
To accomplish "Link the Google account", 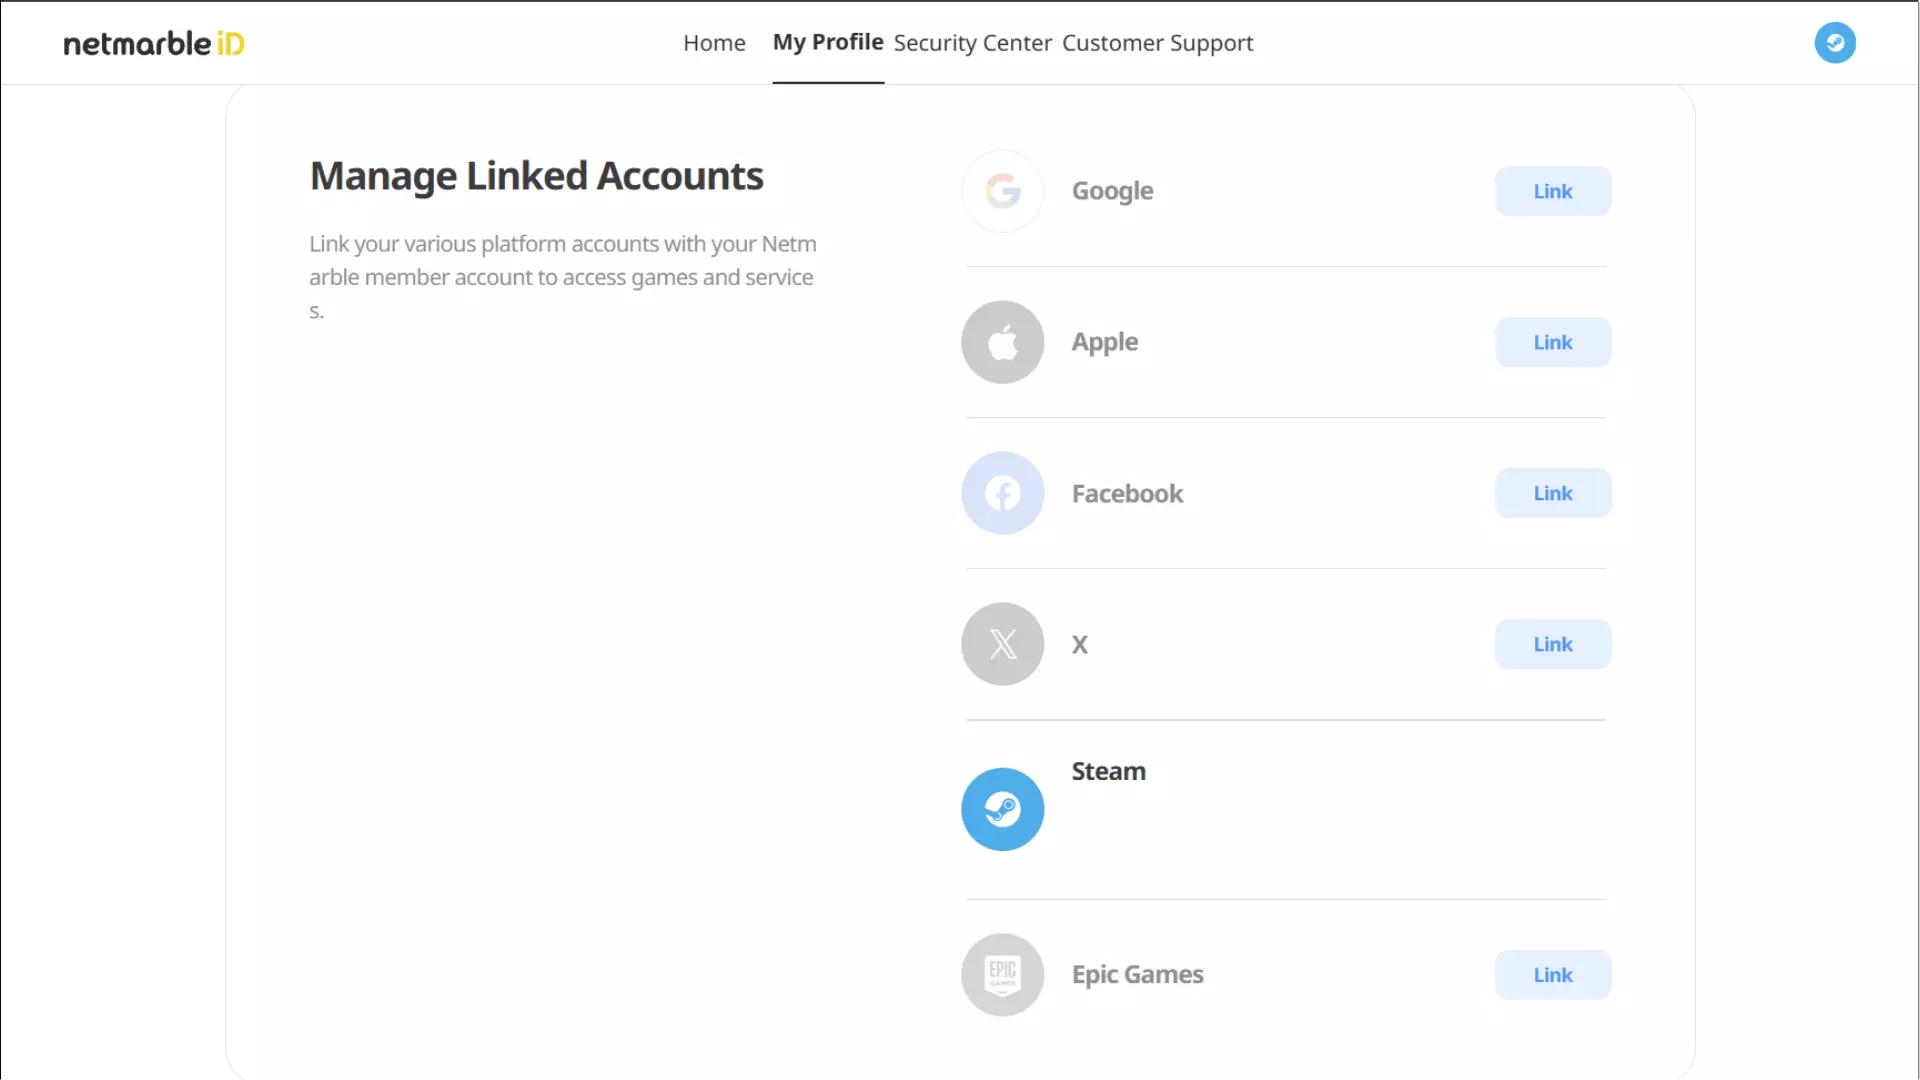I will [1552, 191].
